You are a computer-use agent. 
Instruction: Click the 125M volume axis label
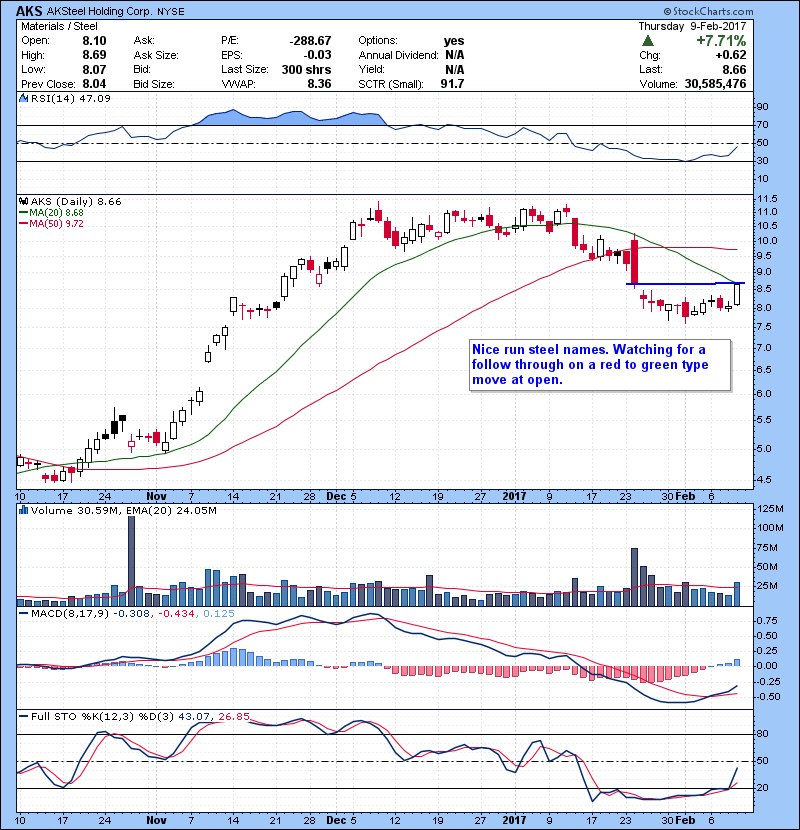(x=771, y=509)
